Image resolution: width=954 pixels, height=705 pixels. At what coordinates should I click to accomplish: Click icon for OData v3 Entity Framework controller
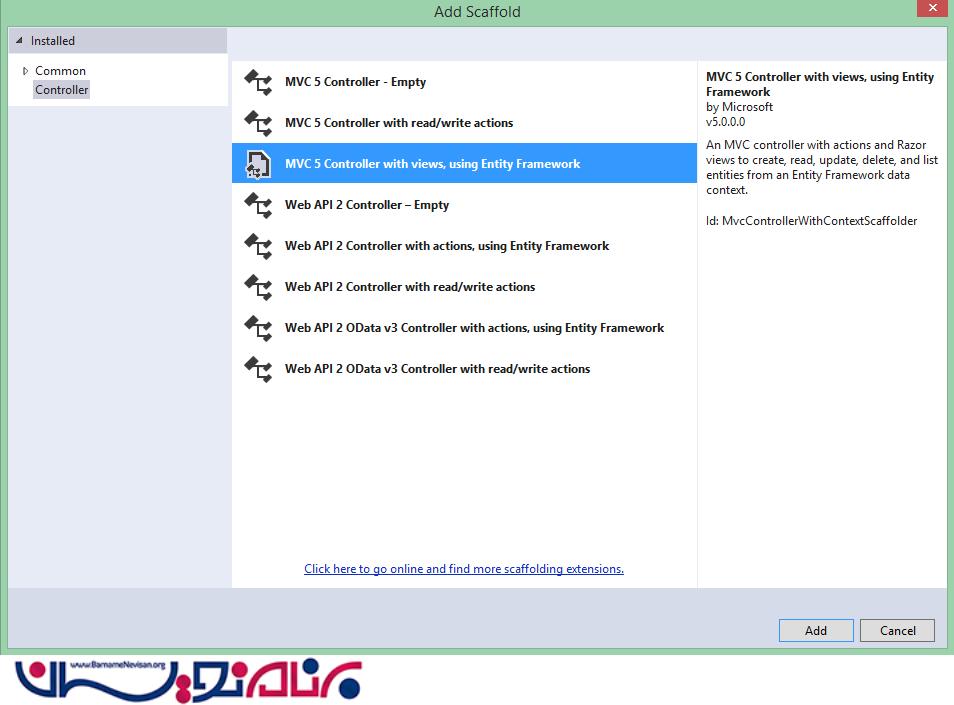(258, 328)
